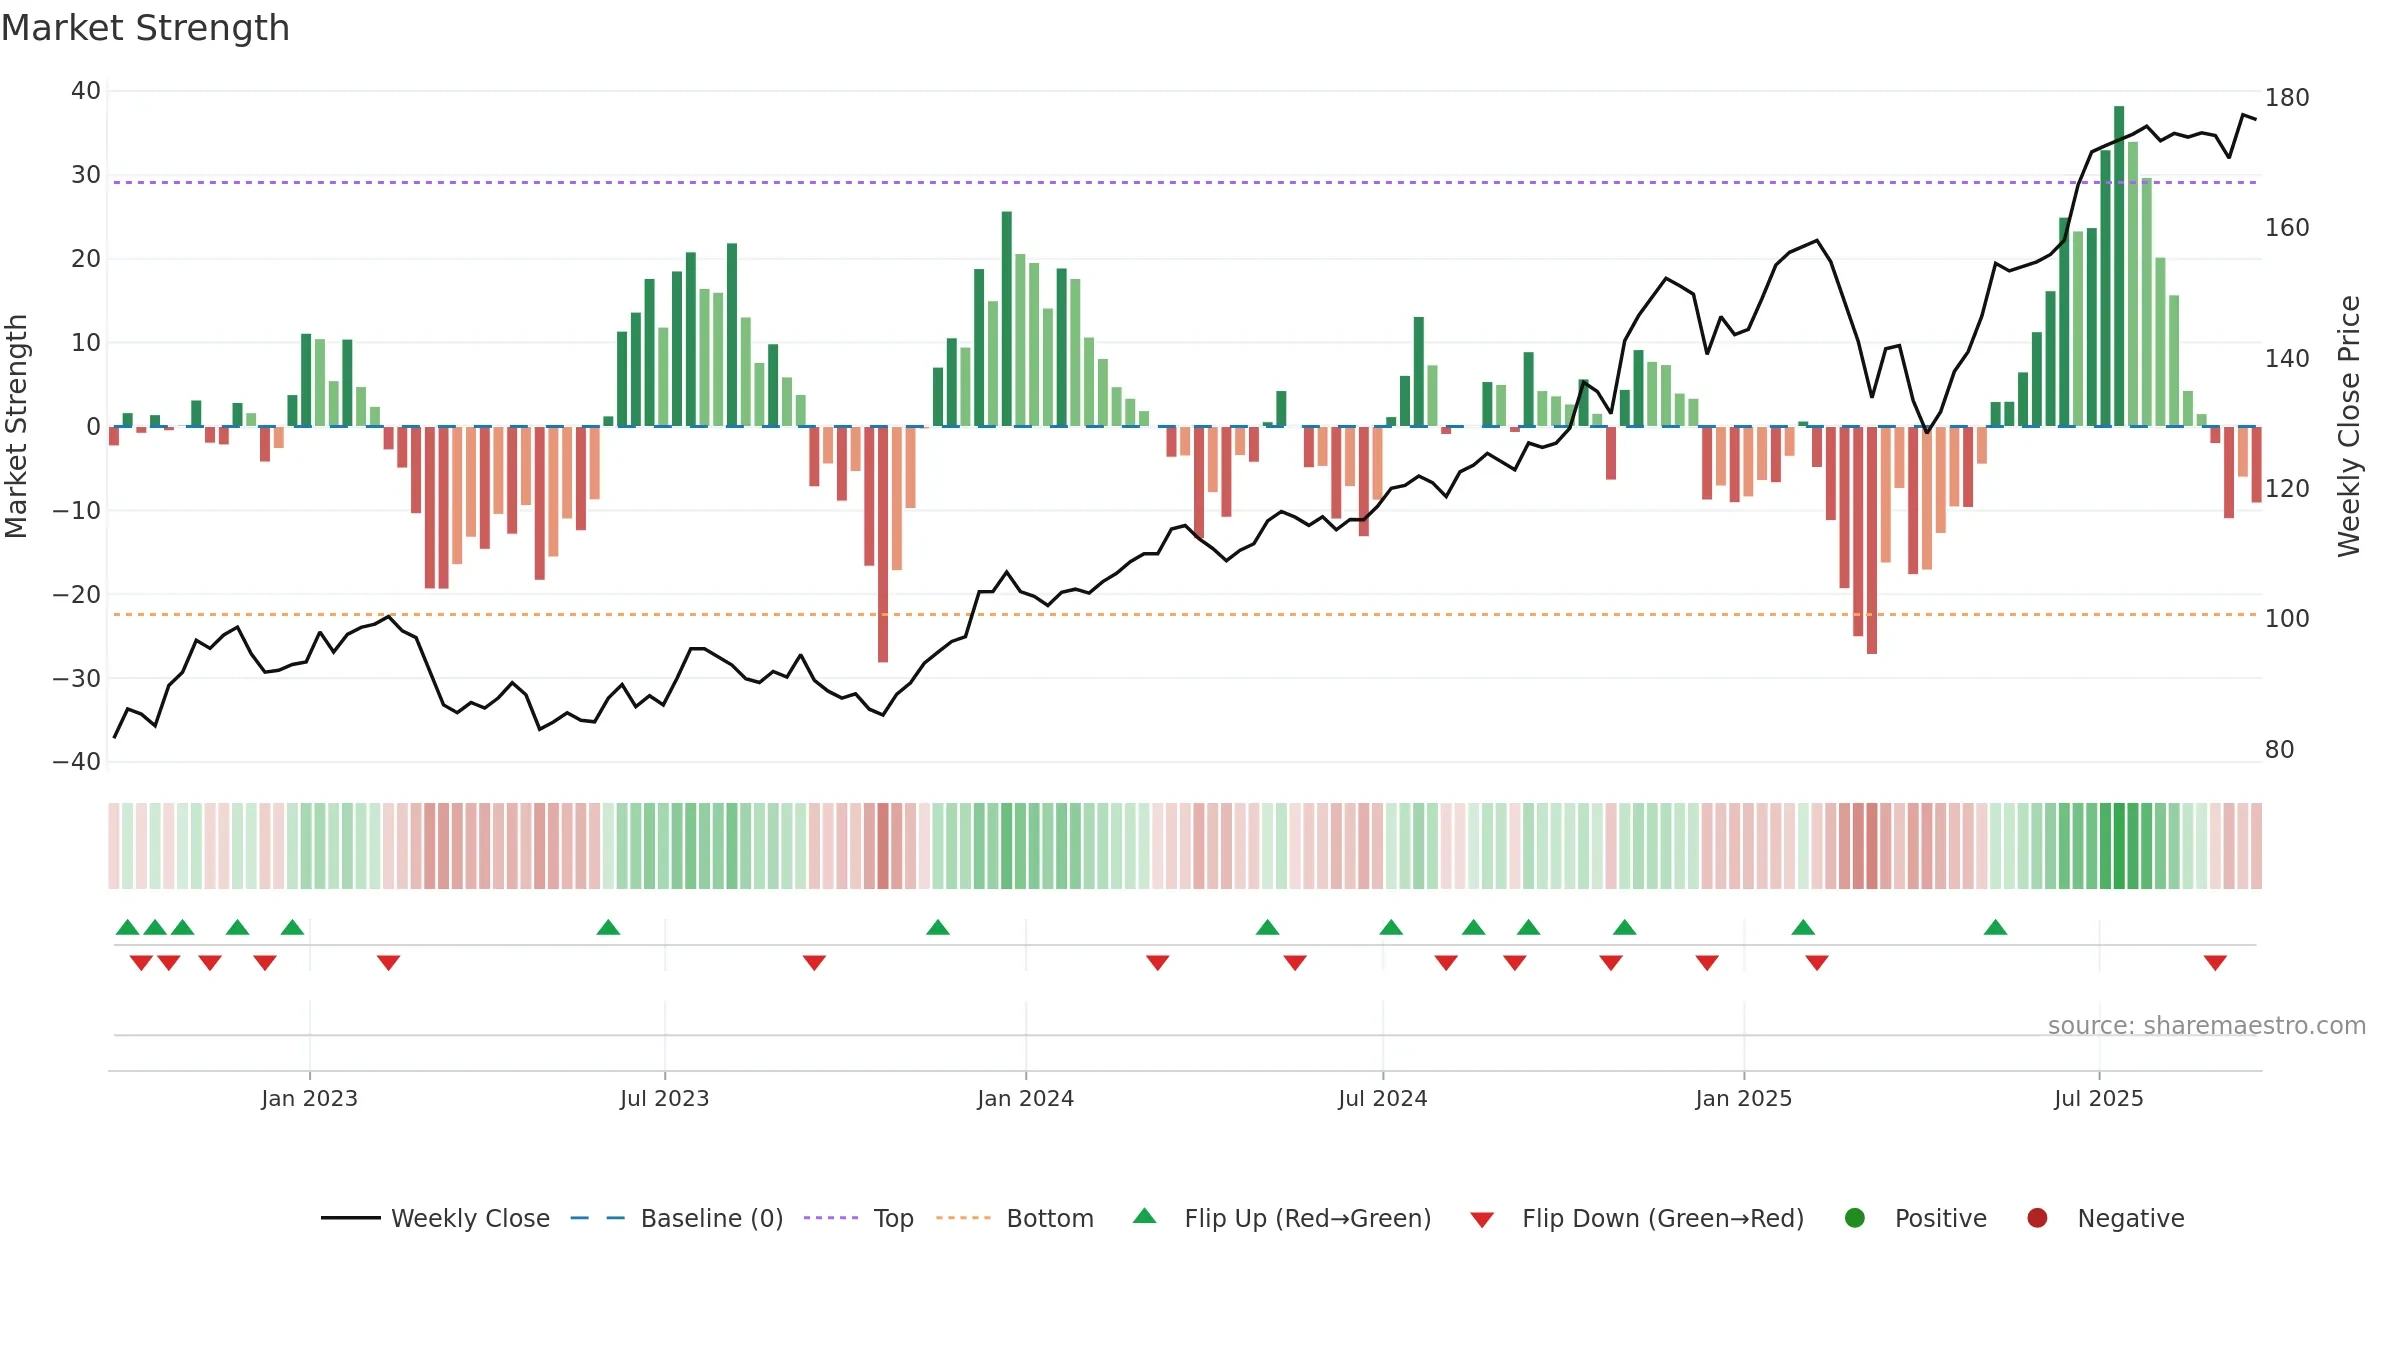Image resolution: width=2400 pixels, height=1350 pixels.
Task: Click the 180 label on the price axis
Action: [2287, 98]
